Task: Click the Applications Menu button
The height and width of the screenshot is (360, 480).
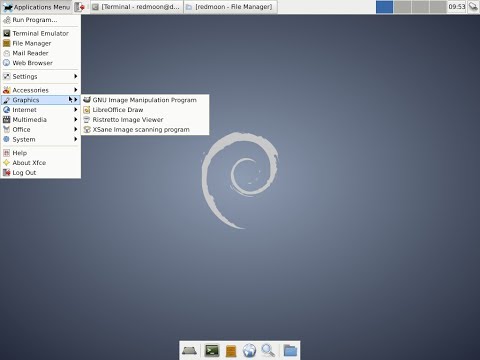Action: point(36,7)
